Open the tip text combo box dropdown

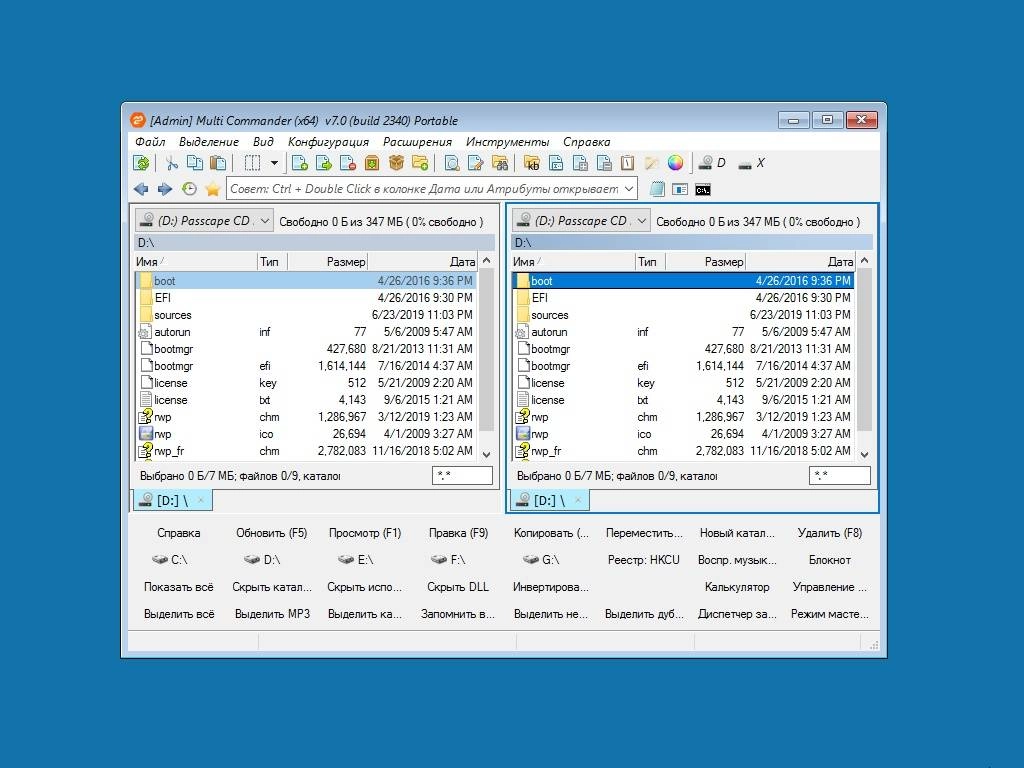point(628,189)
